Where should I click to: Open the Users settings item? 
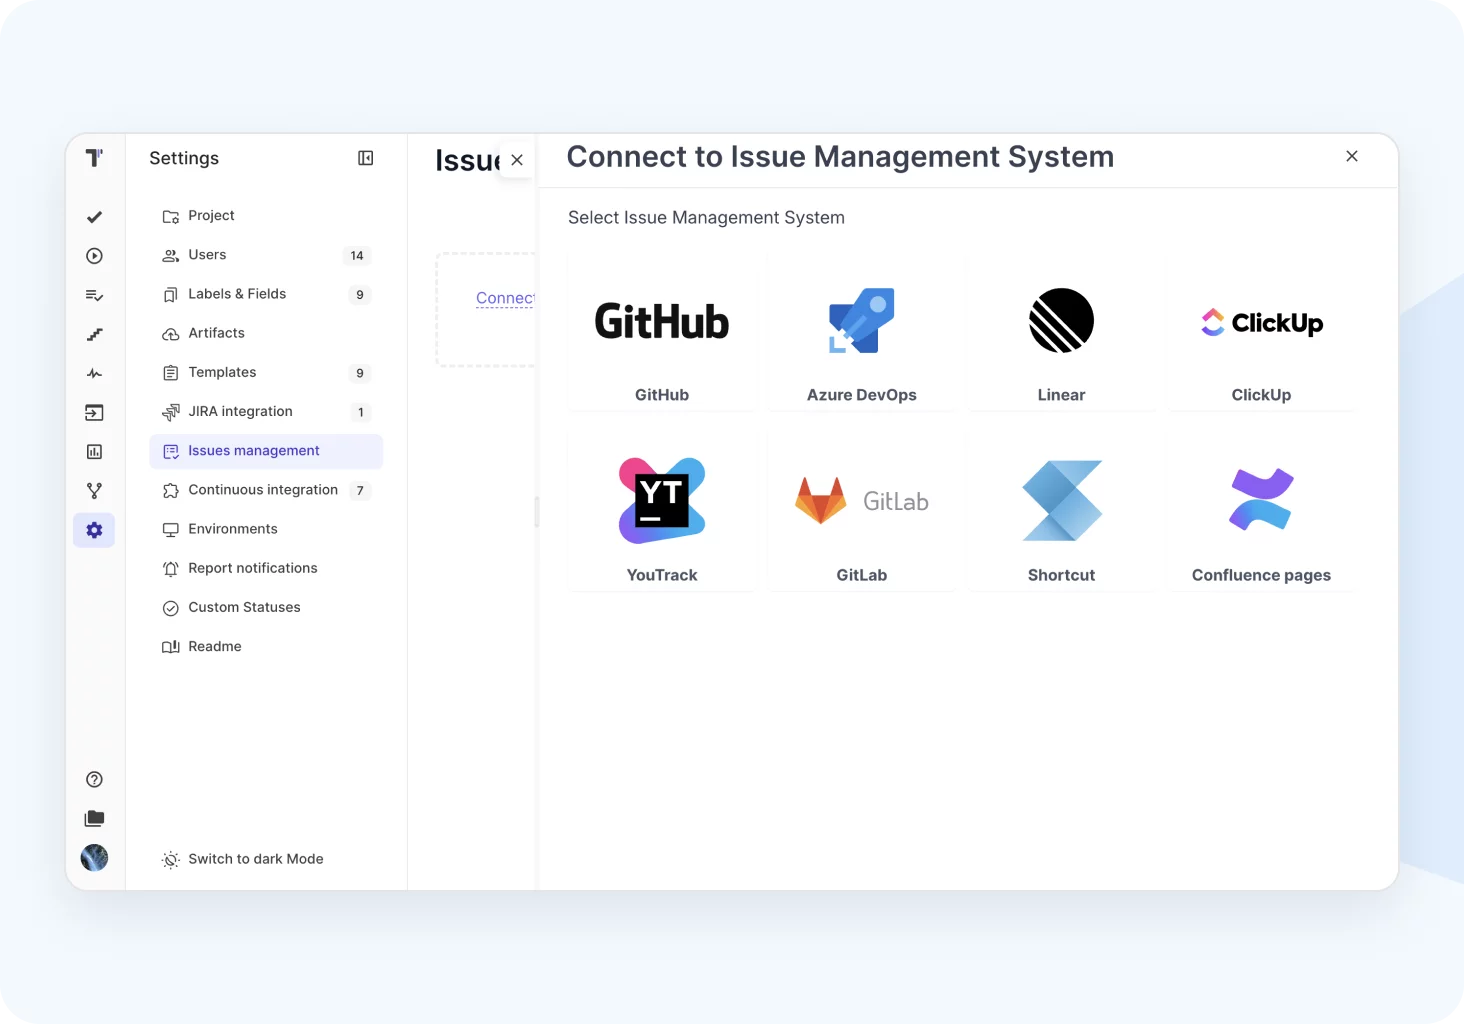[207, 255]
